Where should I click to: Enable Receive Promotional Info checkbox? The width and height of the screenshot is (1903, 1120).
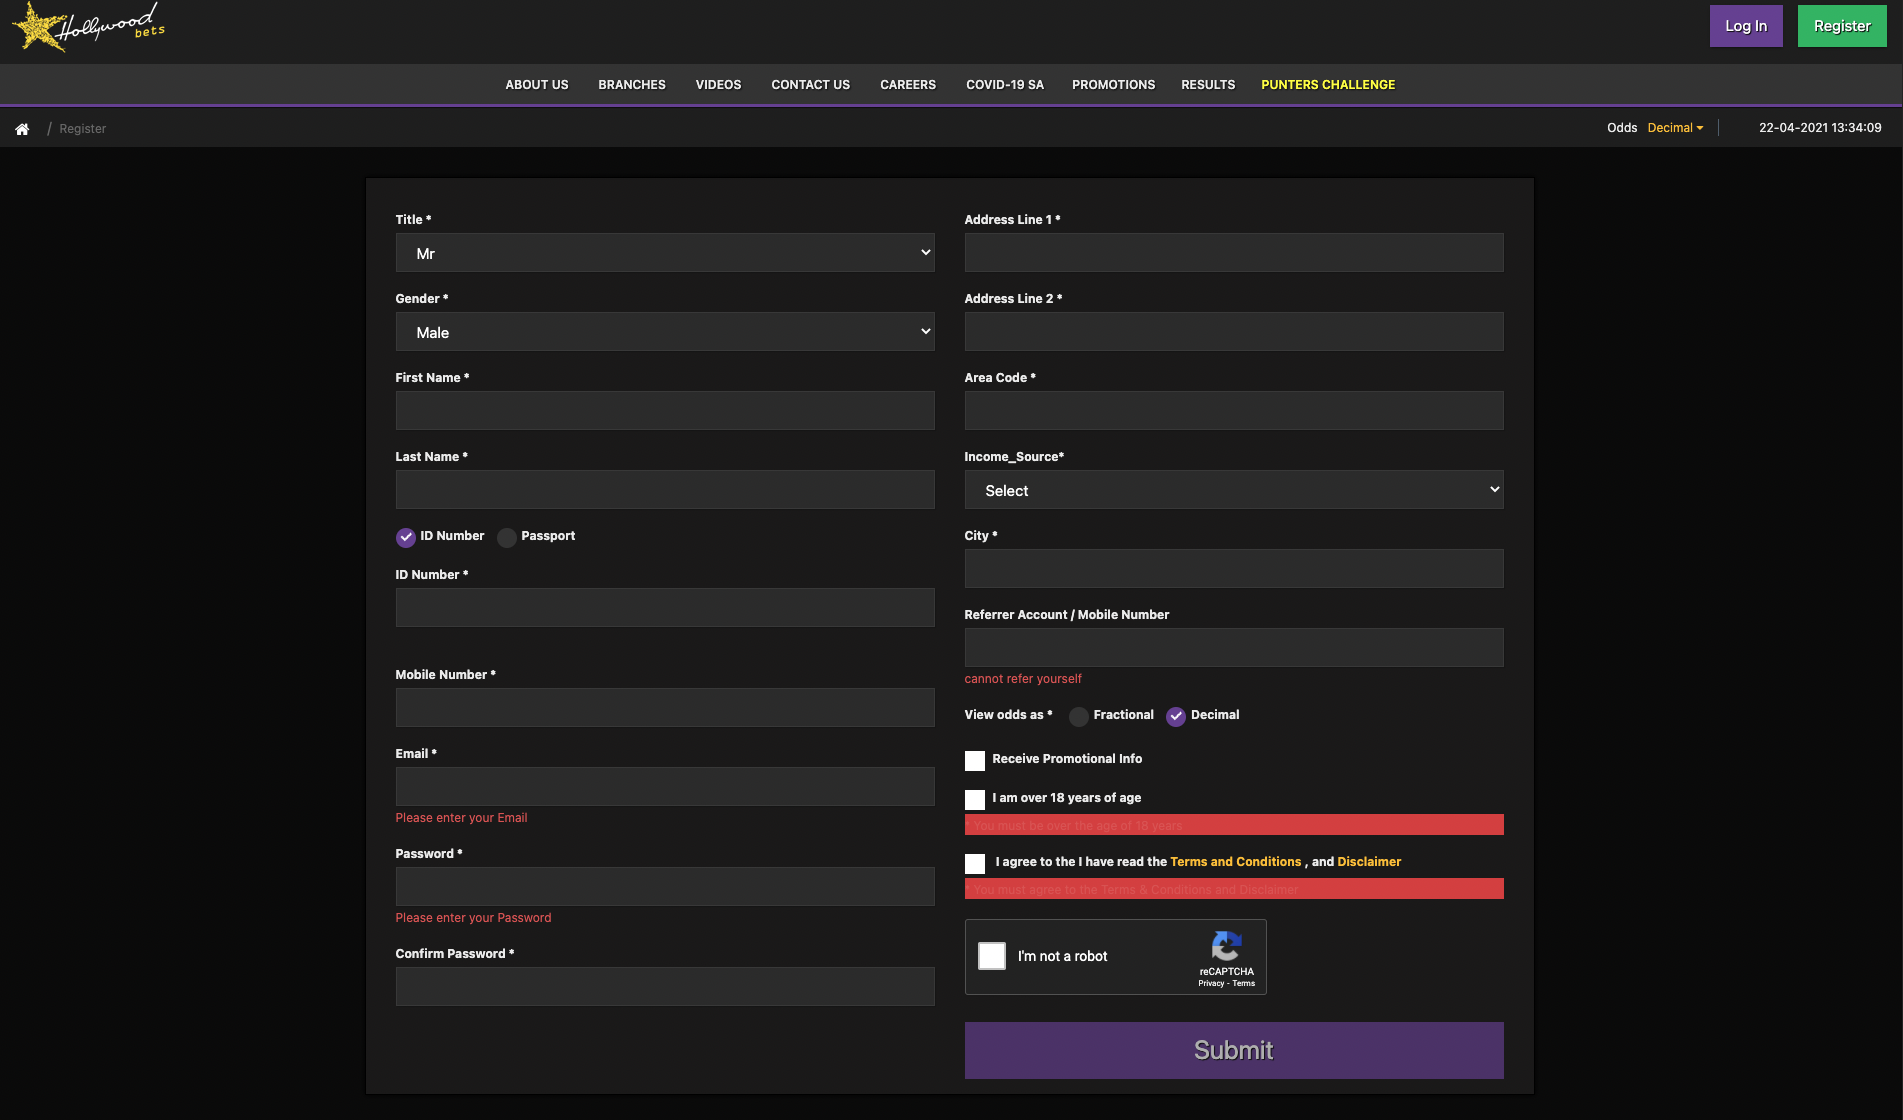pos(975,761)
